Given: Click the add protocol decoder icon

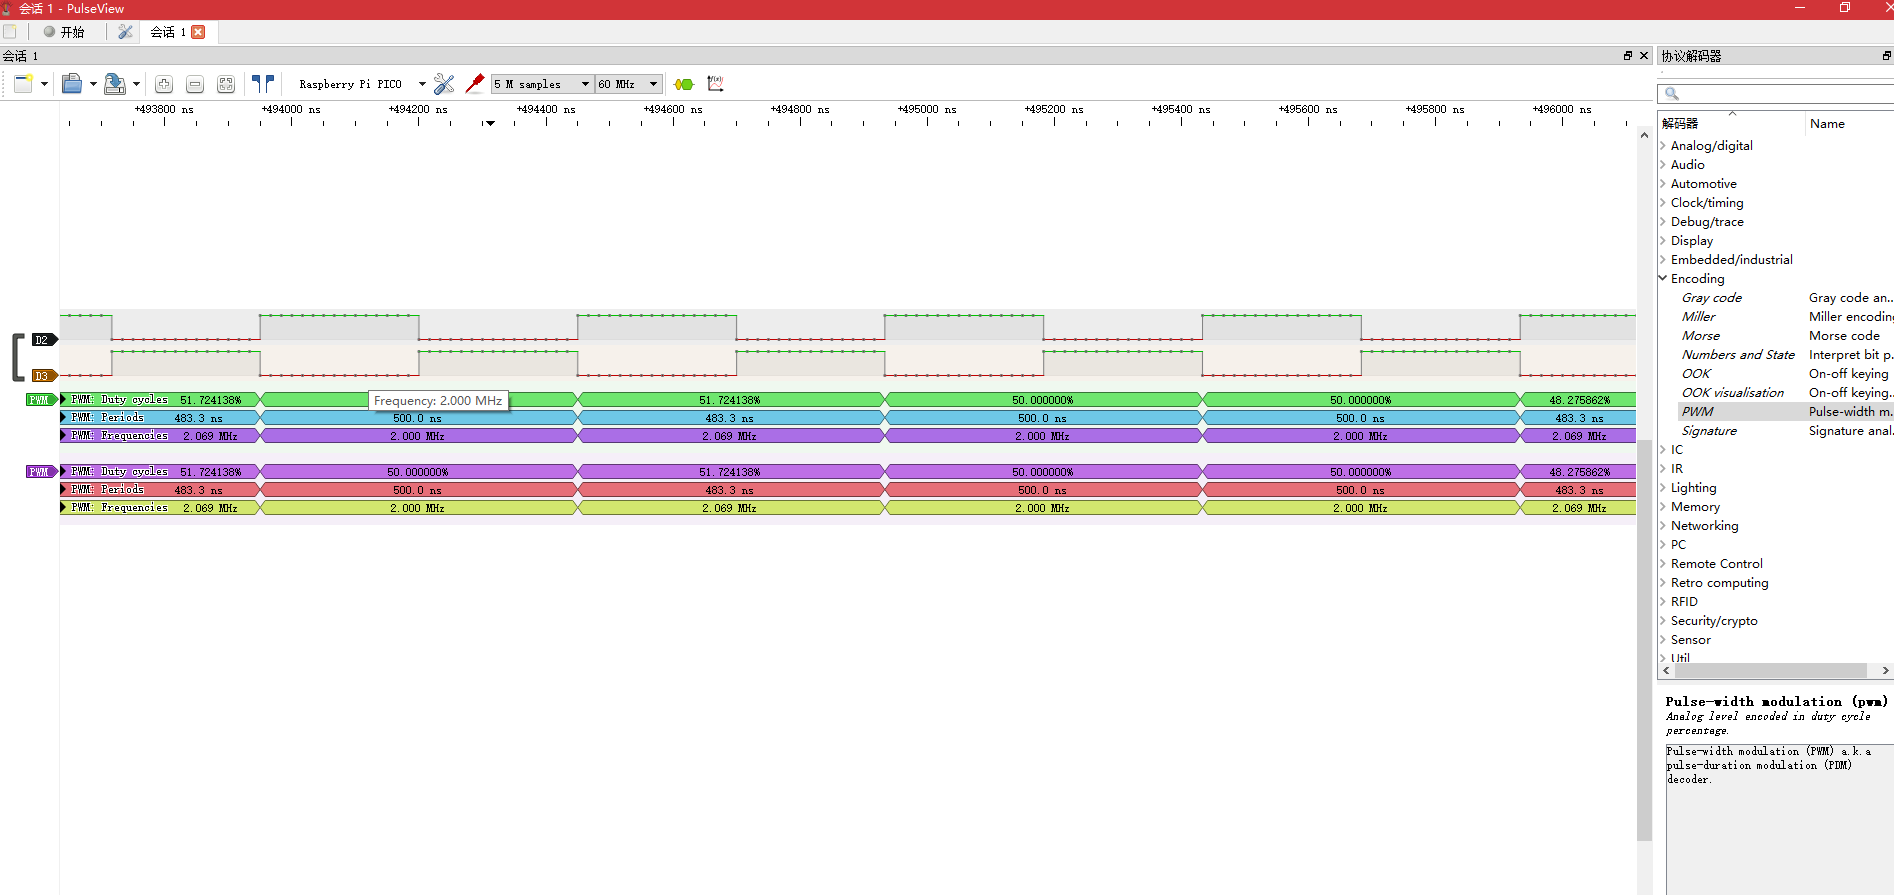Looking at the screenshot, I should [684, 84].
